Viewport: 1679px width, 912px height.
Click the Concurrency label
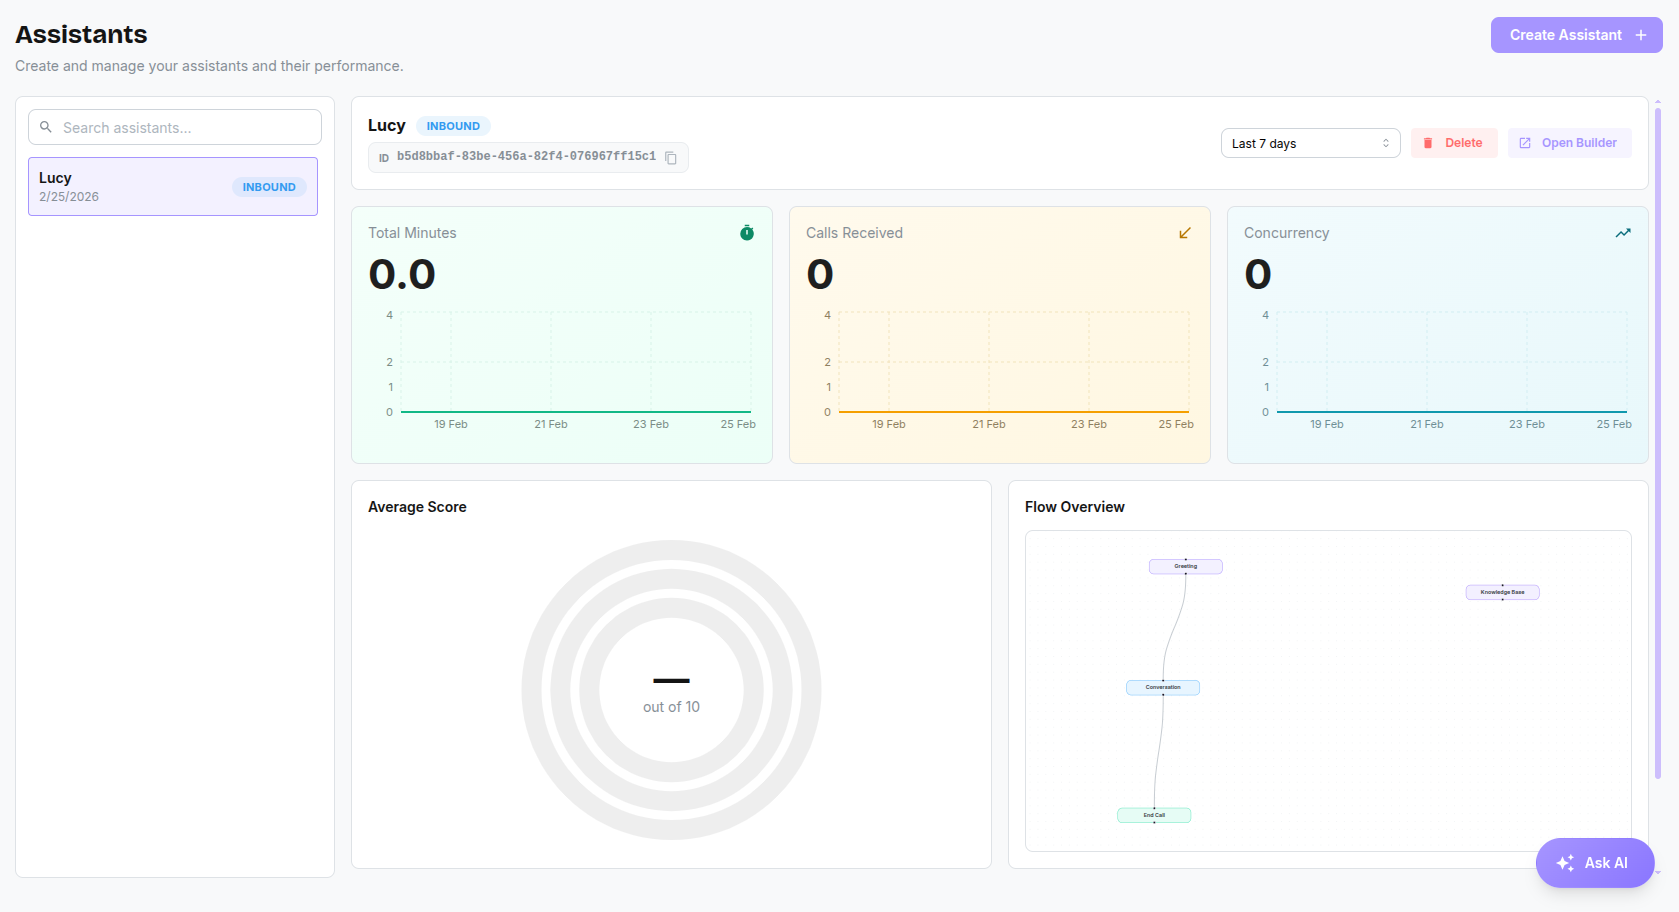tap(1286, 233)
